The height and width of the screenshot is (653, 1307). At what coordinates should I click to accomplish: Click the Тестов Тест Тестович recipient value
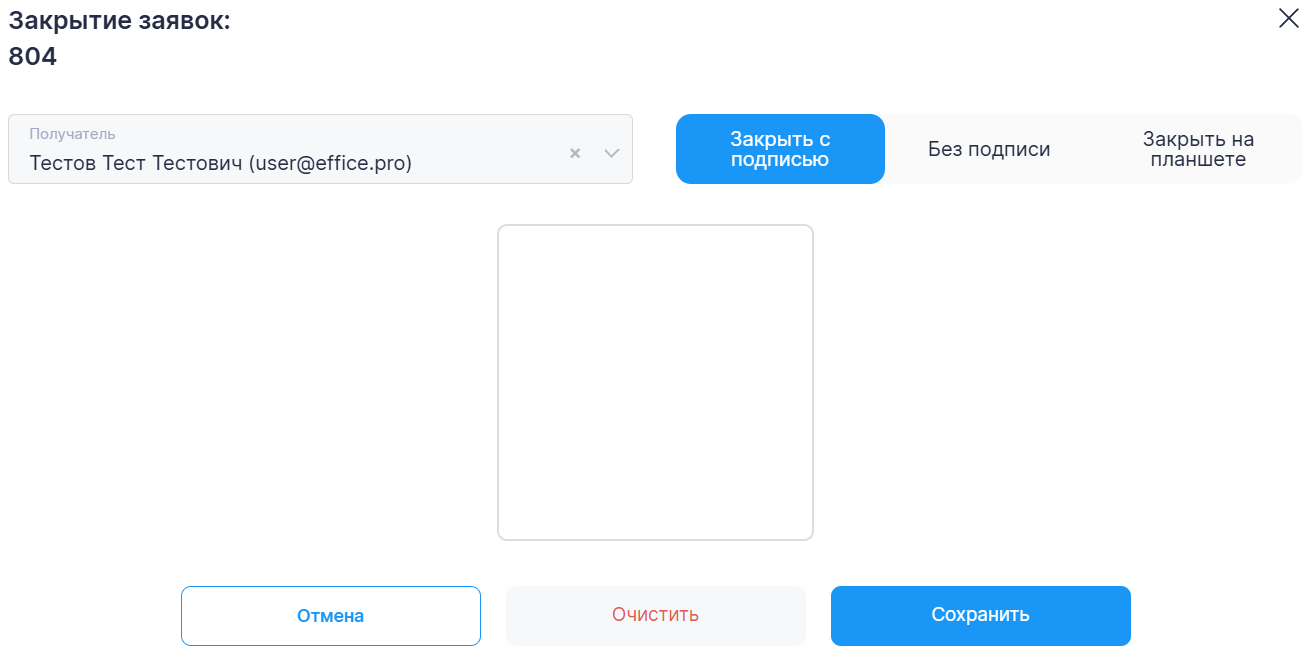point(136,163)
